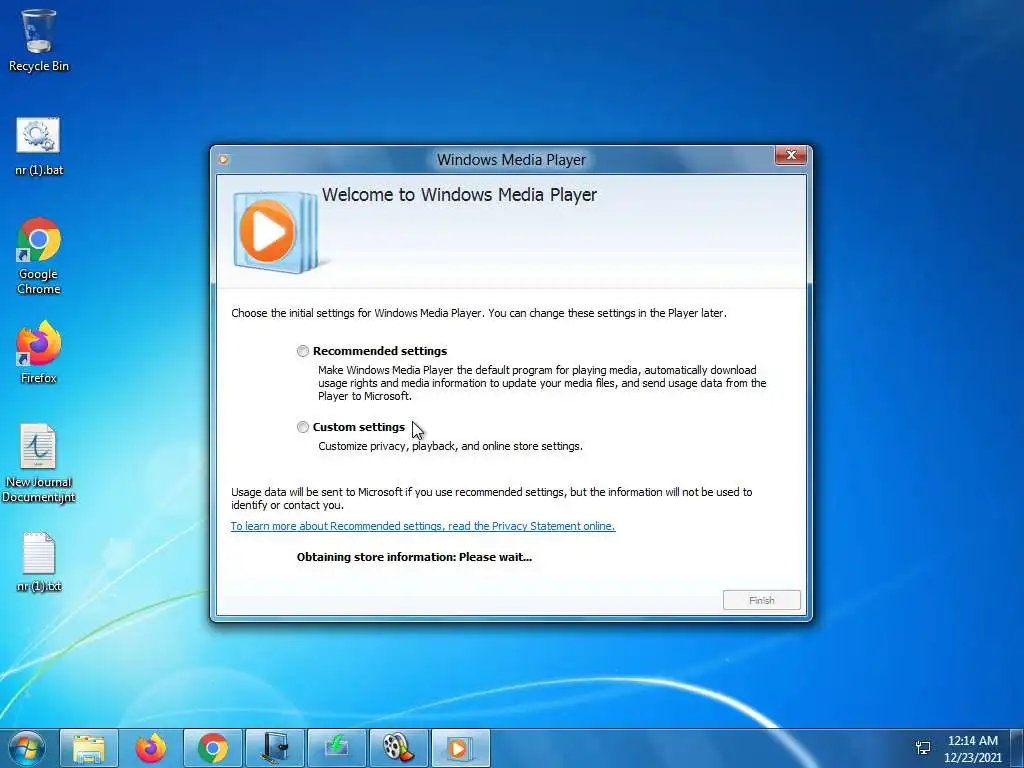Open the film reel taskbar application
Image resolution: width=1024 pixels, height=768 pixels.
(398, 748)
